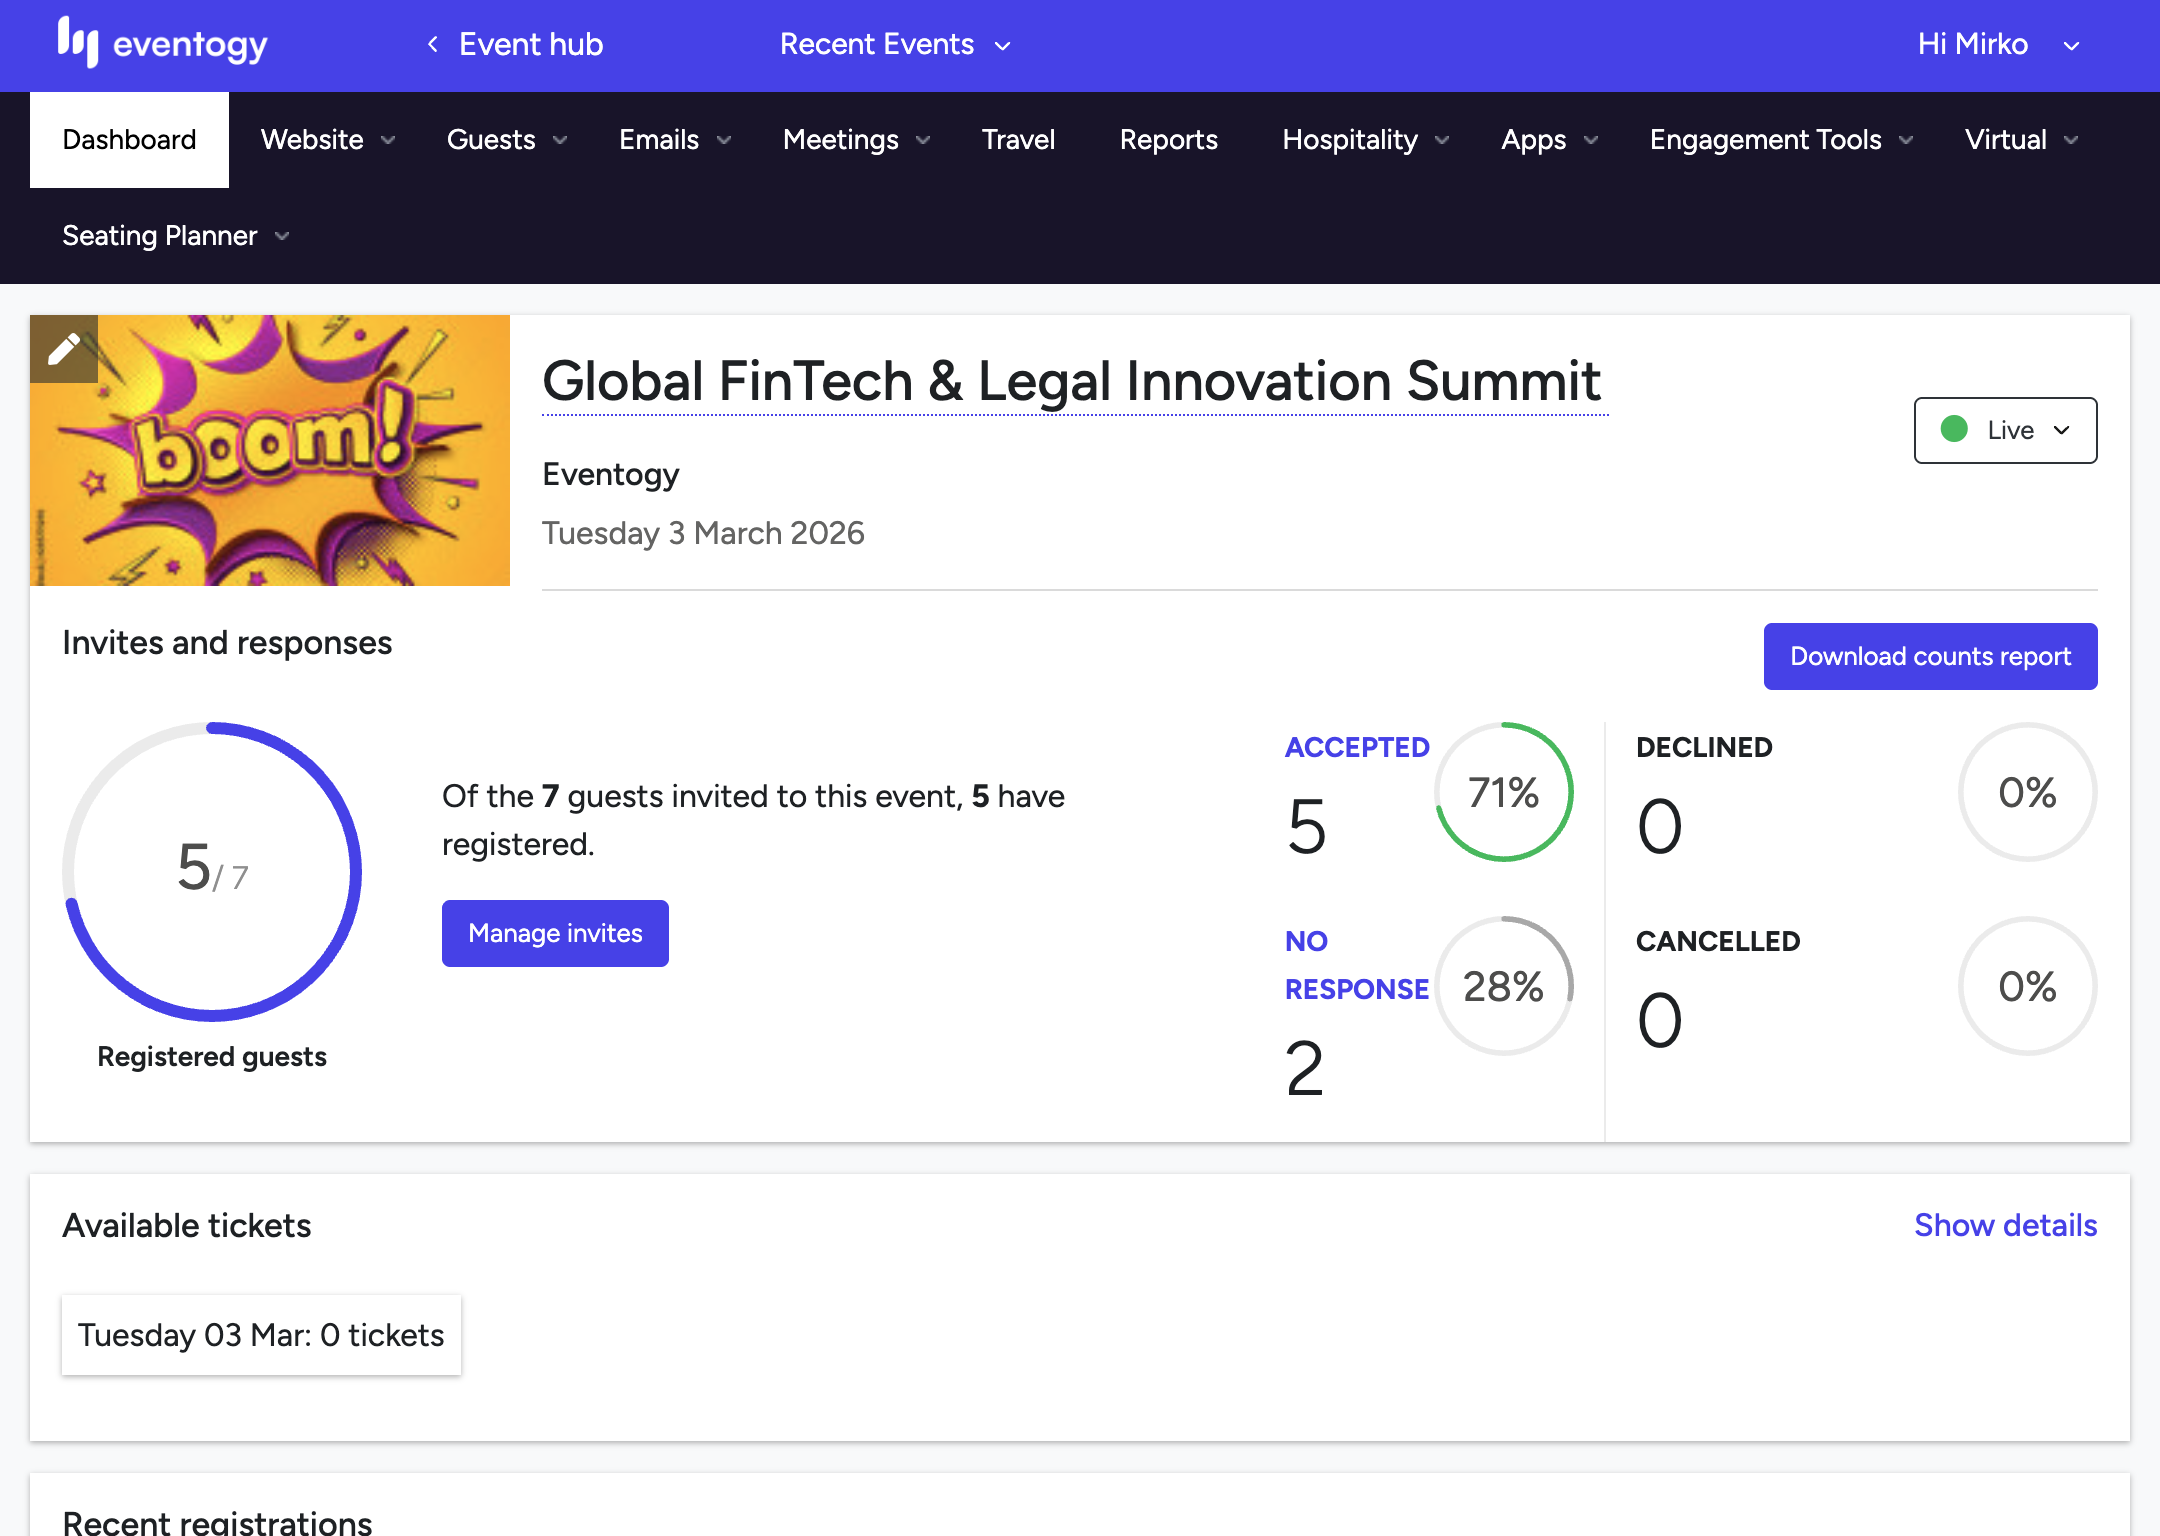This screenshot has width=2160, height=1536.
Task: Open the Engagement Tools menu
Action: click(1781, 140)
